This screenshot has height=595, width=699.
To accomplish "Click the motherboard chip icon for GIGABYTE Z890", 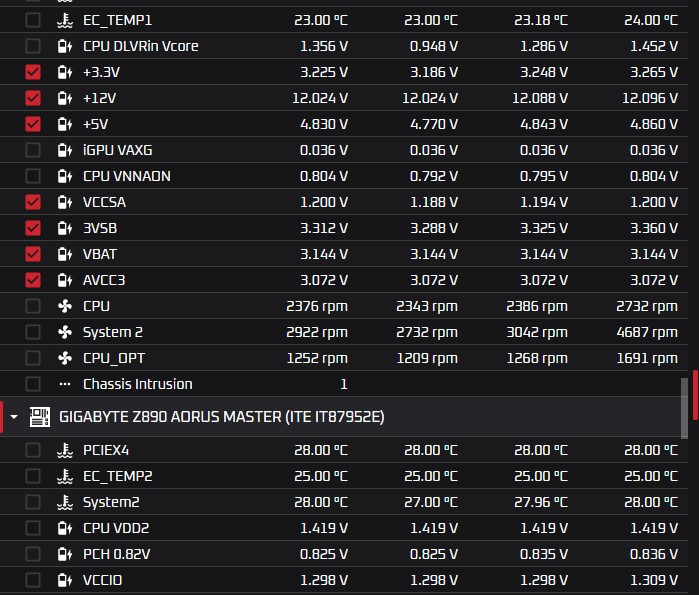I will pyautogui.click(x=40, y=416).
